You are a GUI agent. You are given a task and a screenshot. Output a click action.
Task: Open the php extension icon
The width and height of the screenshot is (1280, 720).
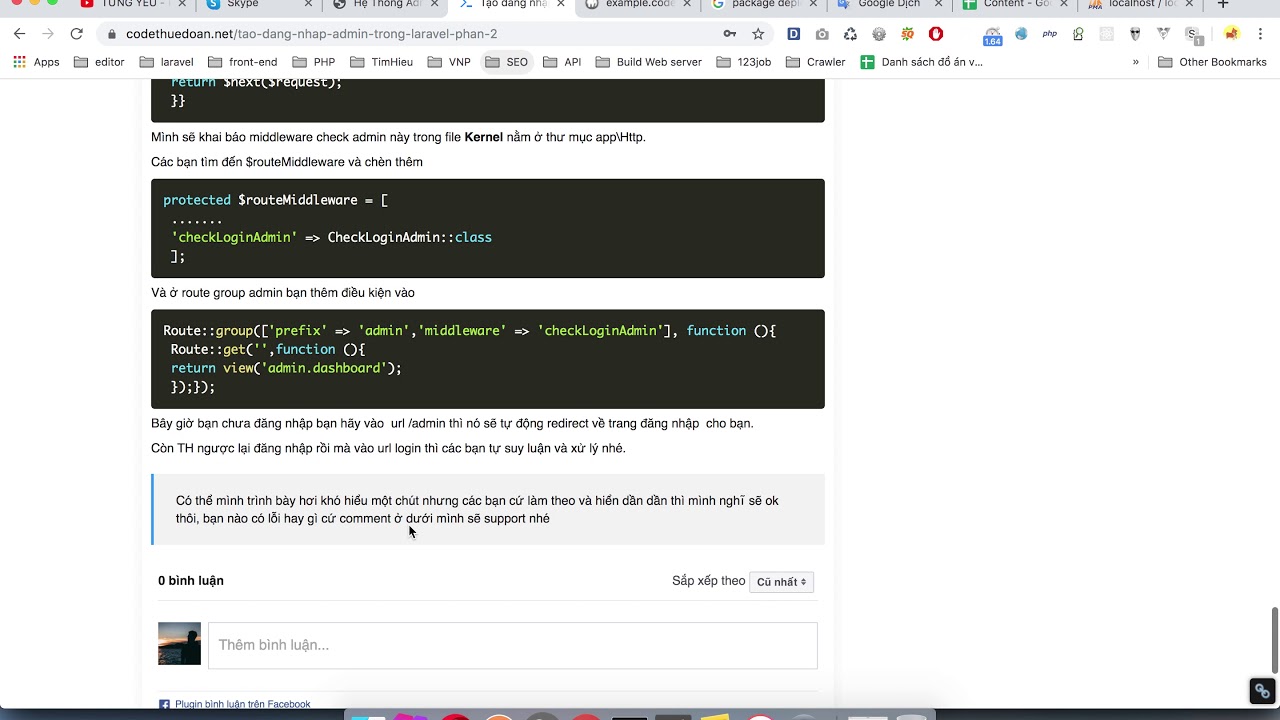1049,34
